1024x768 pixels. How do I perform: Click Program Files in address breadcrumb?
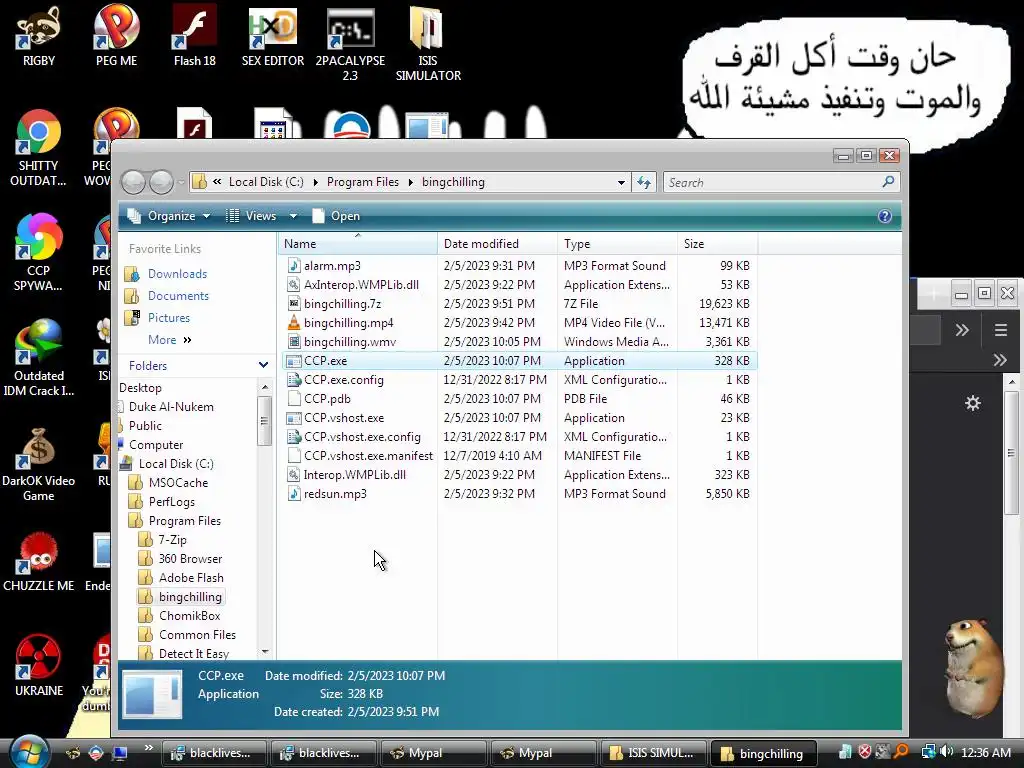362,182
